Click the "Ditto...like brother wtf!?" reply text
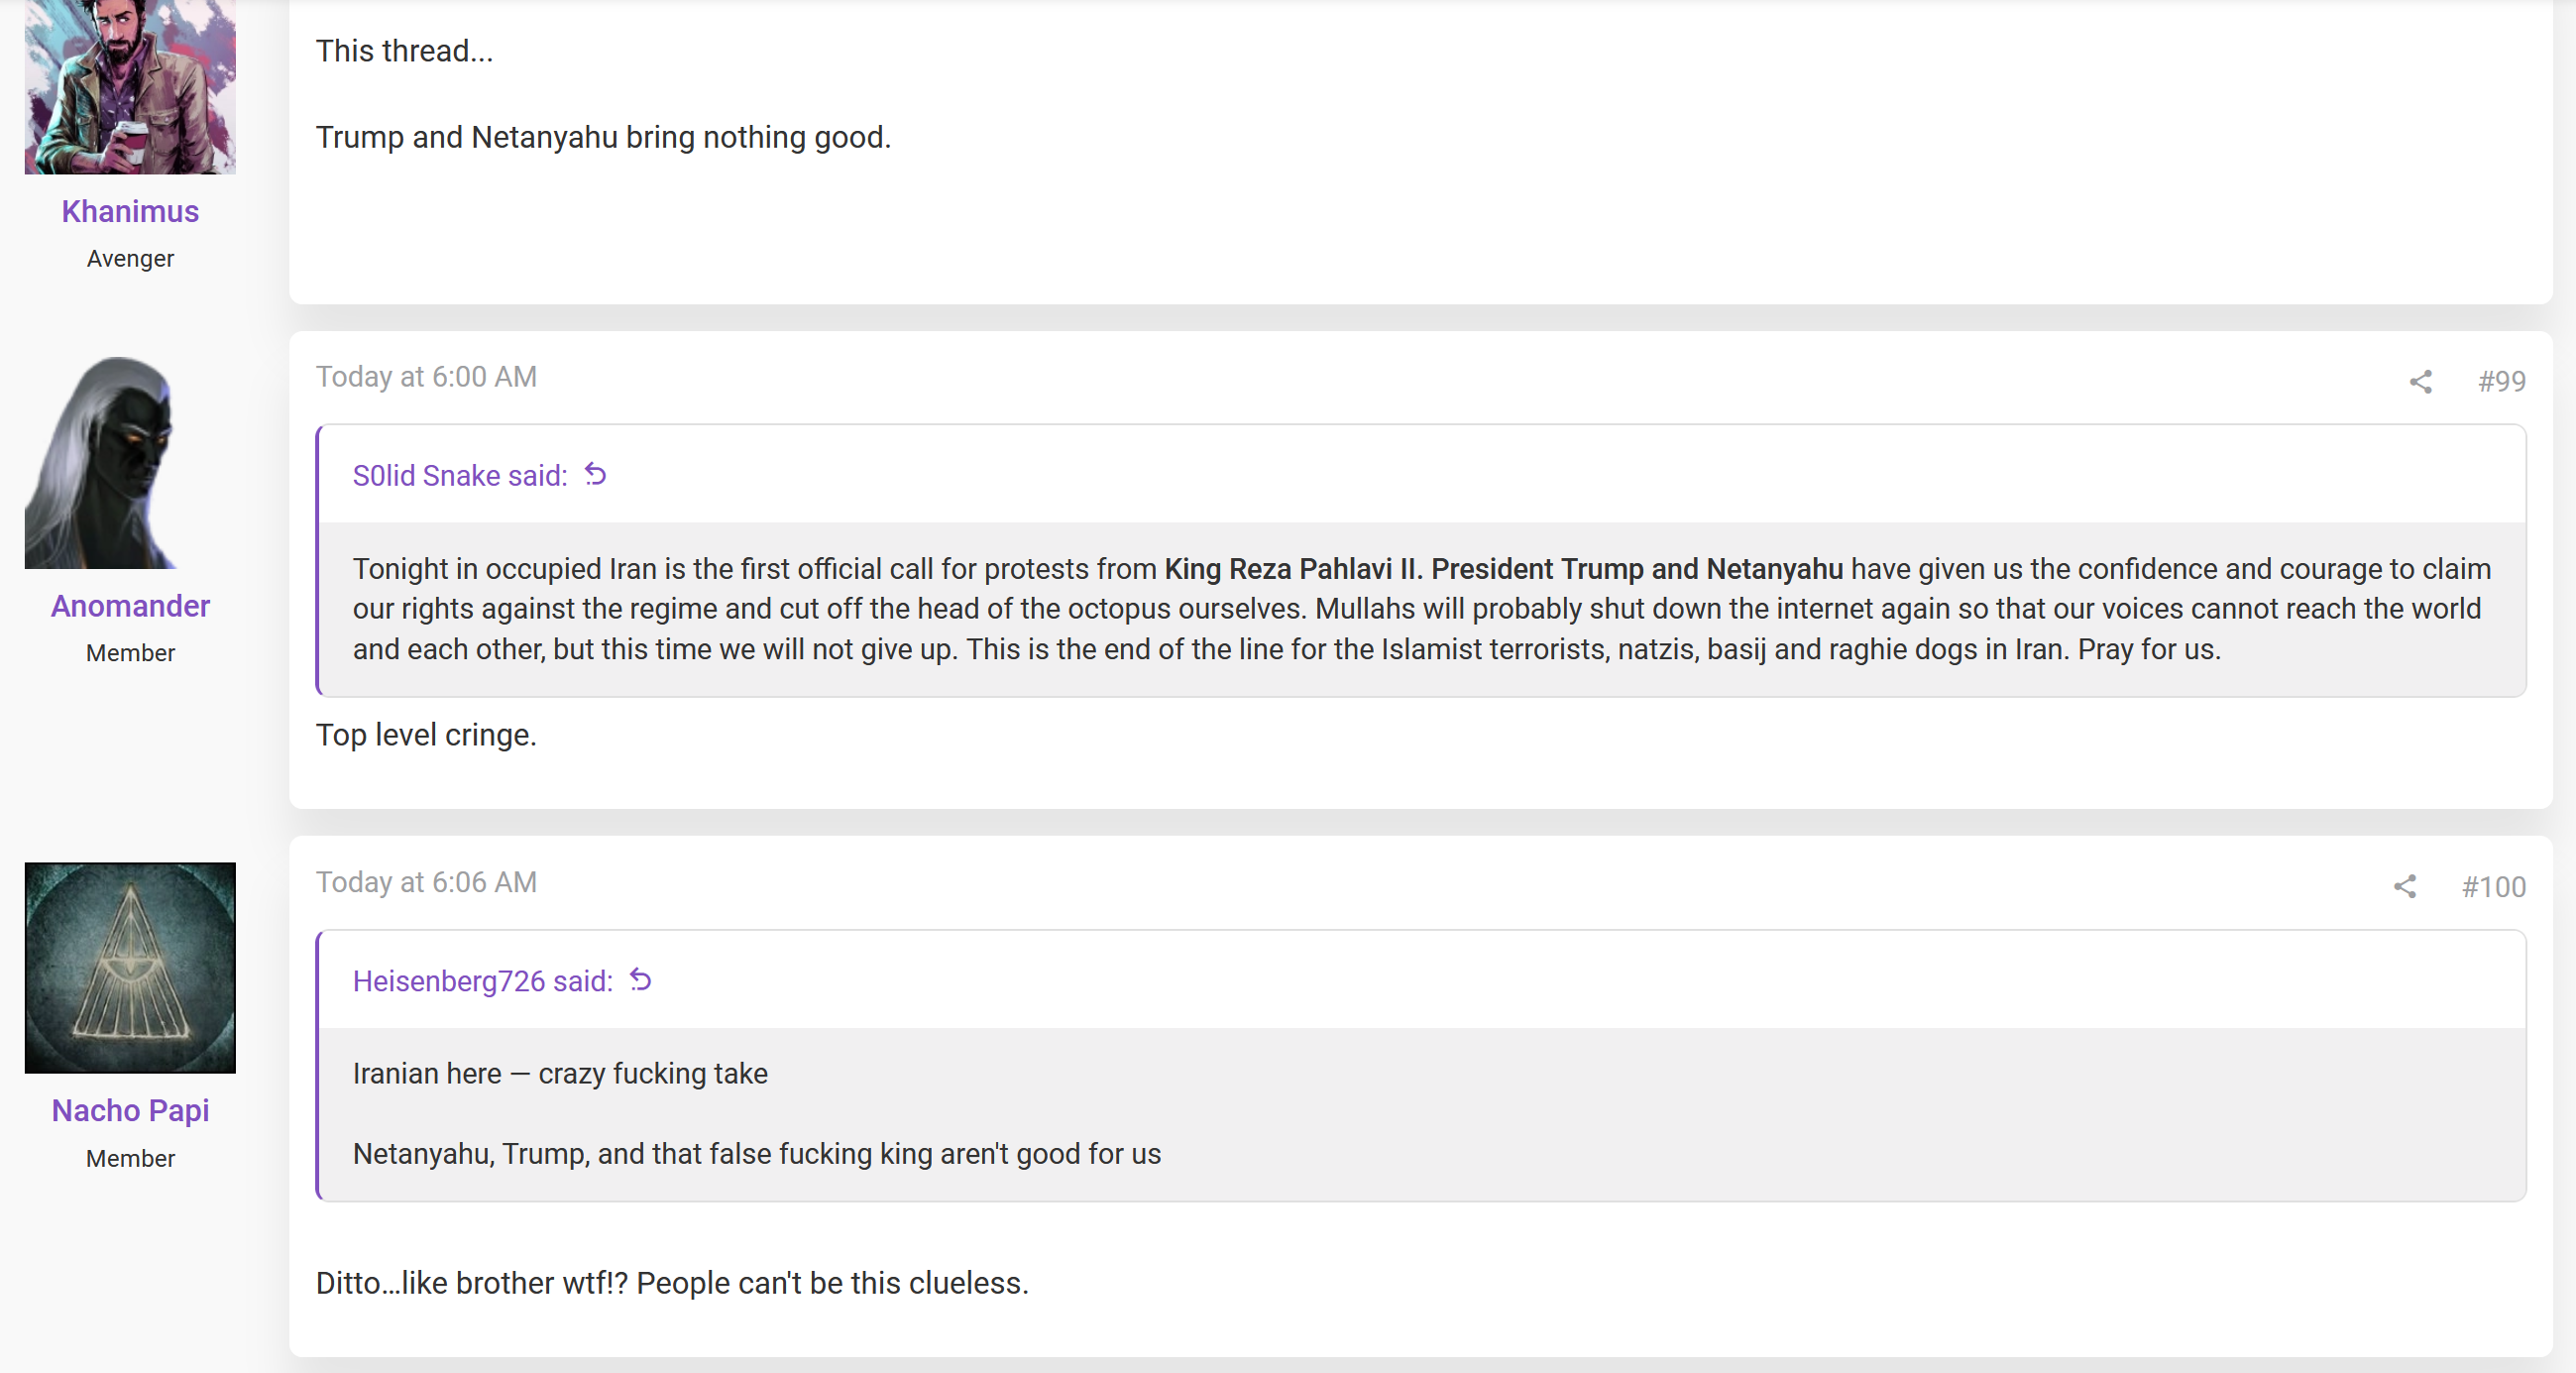 [672, 1283]
